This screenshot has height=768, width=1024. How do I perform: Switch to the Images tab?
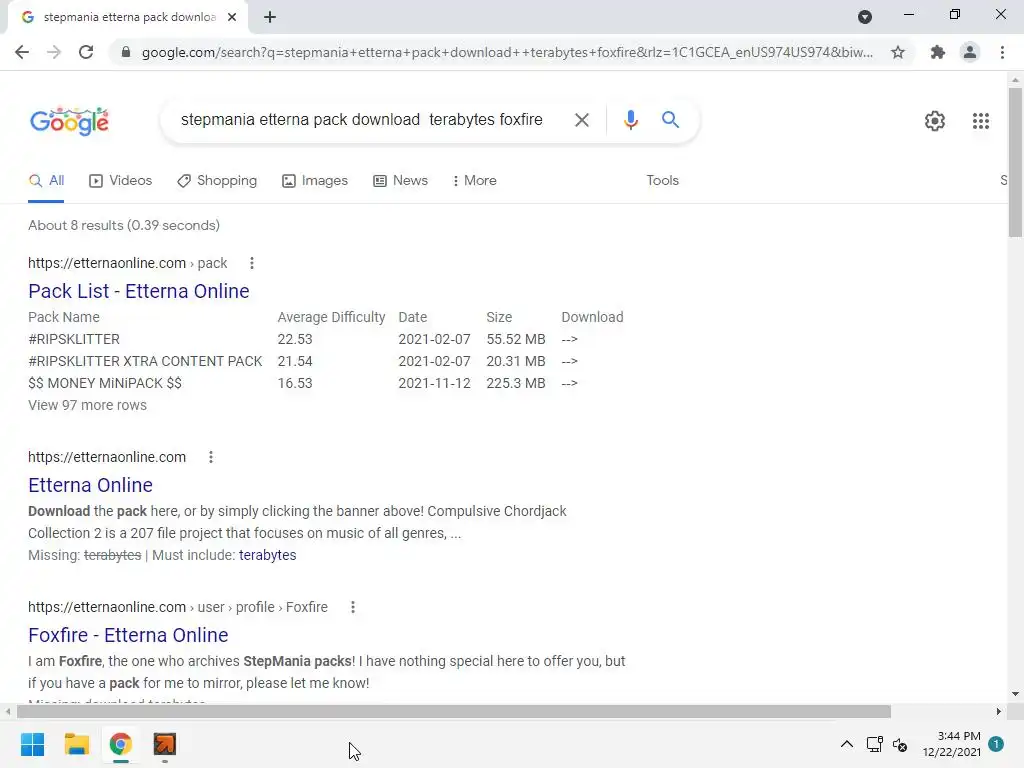pos(315,181)
